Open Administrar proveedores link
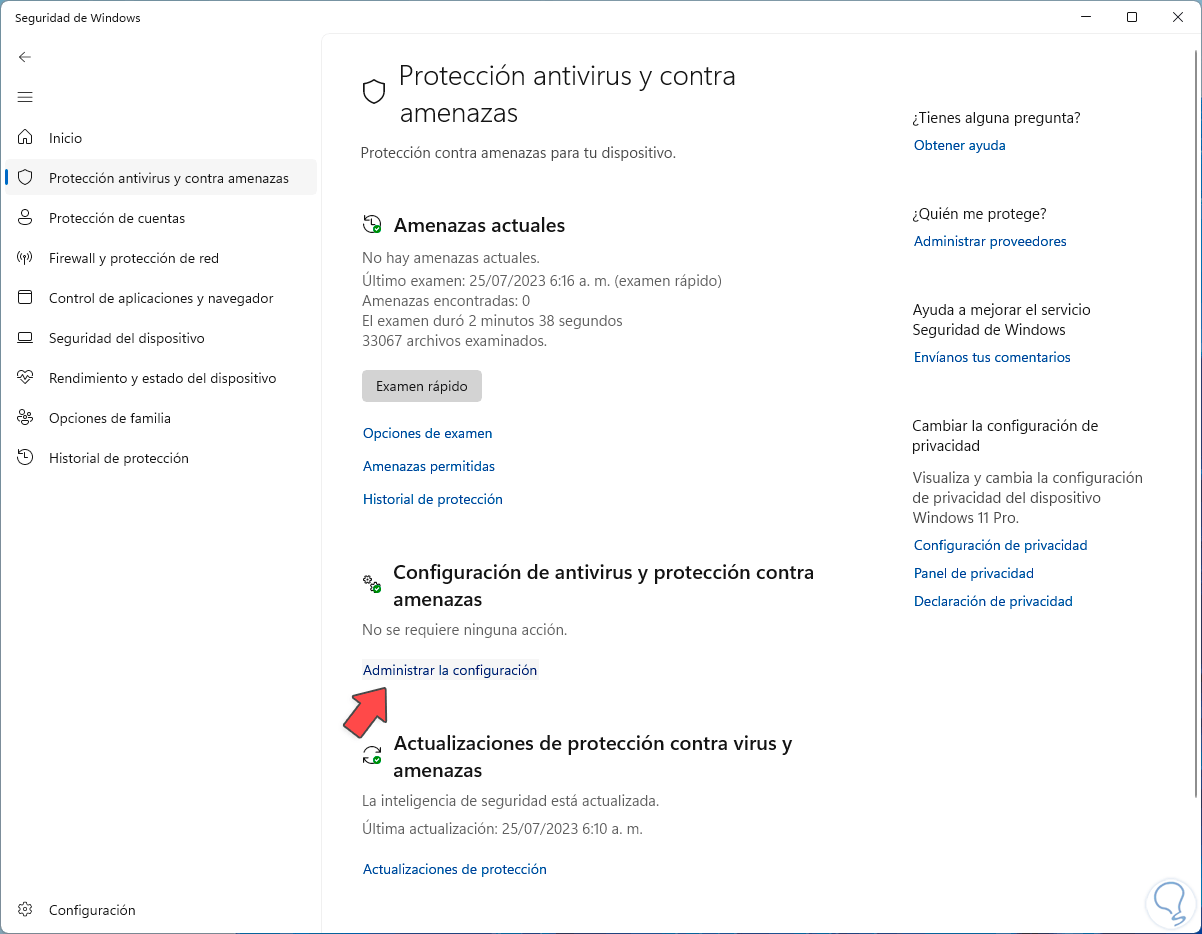The width and height of the screenshot is (1202, 934). [990, 241]
